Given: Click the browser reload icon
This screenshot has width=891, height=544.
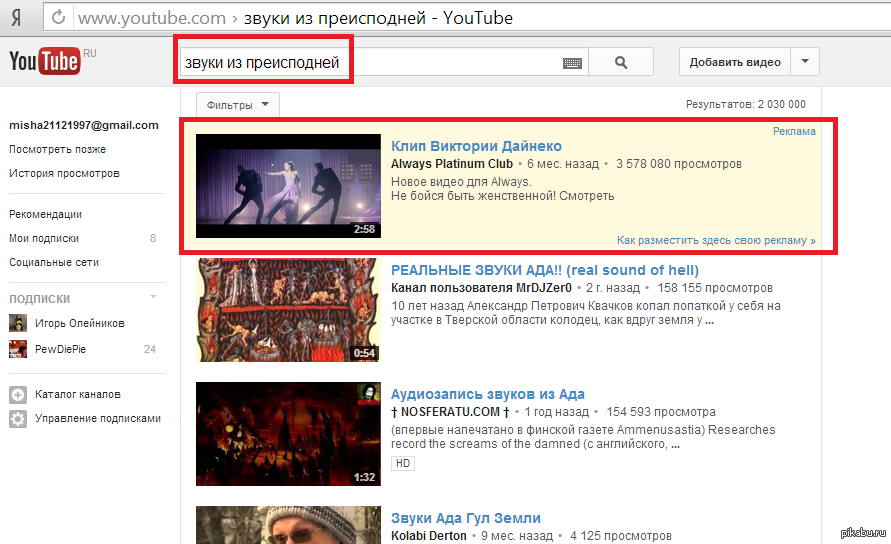Looking at the screenshot, I should click(x=58, y=17).
